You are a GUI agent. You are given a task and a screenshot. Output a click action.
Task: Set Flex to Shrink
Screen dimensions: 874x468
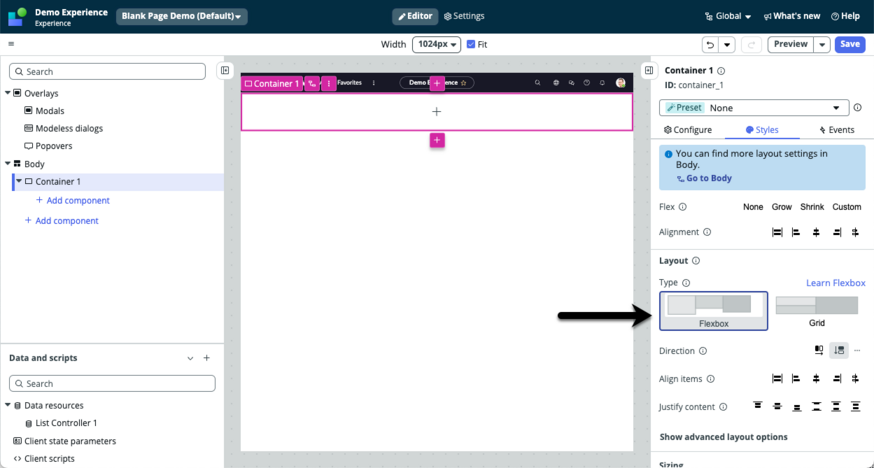(x=812, y=207)
